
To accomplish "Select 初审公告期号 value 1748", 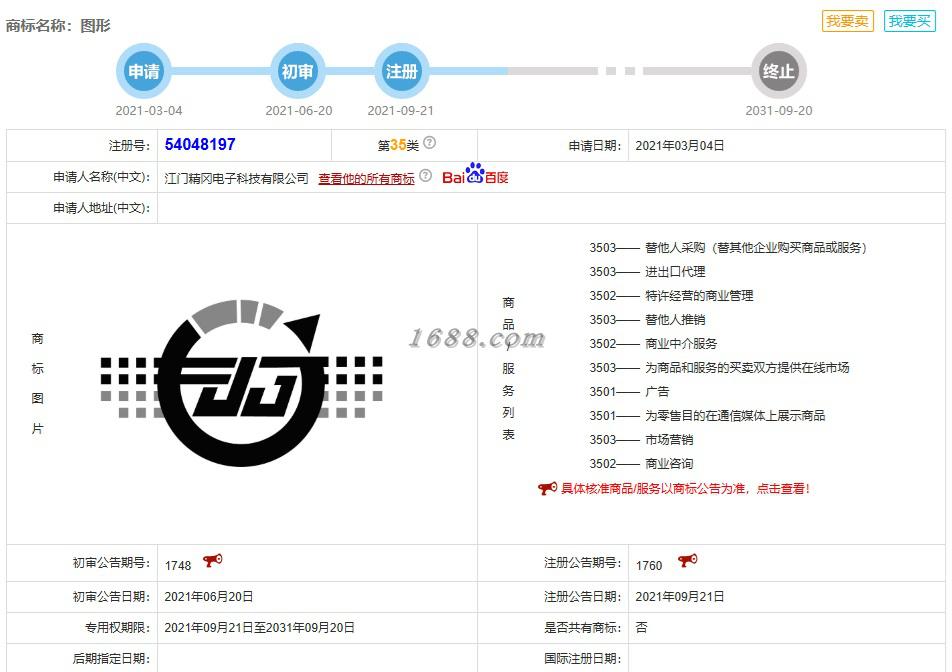I will [178, 566].
